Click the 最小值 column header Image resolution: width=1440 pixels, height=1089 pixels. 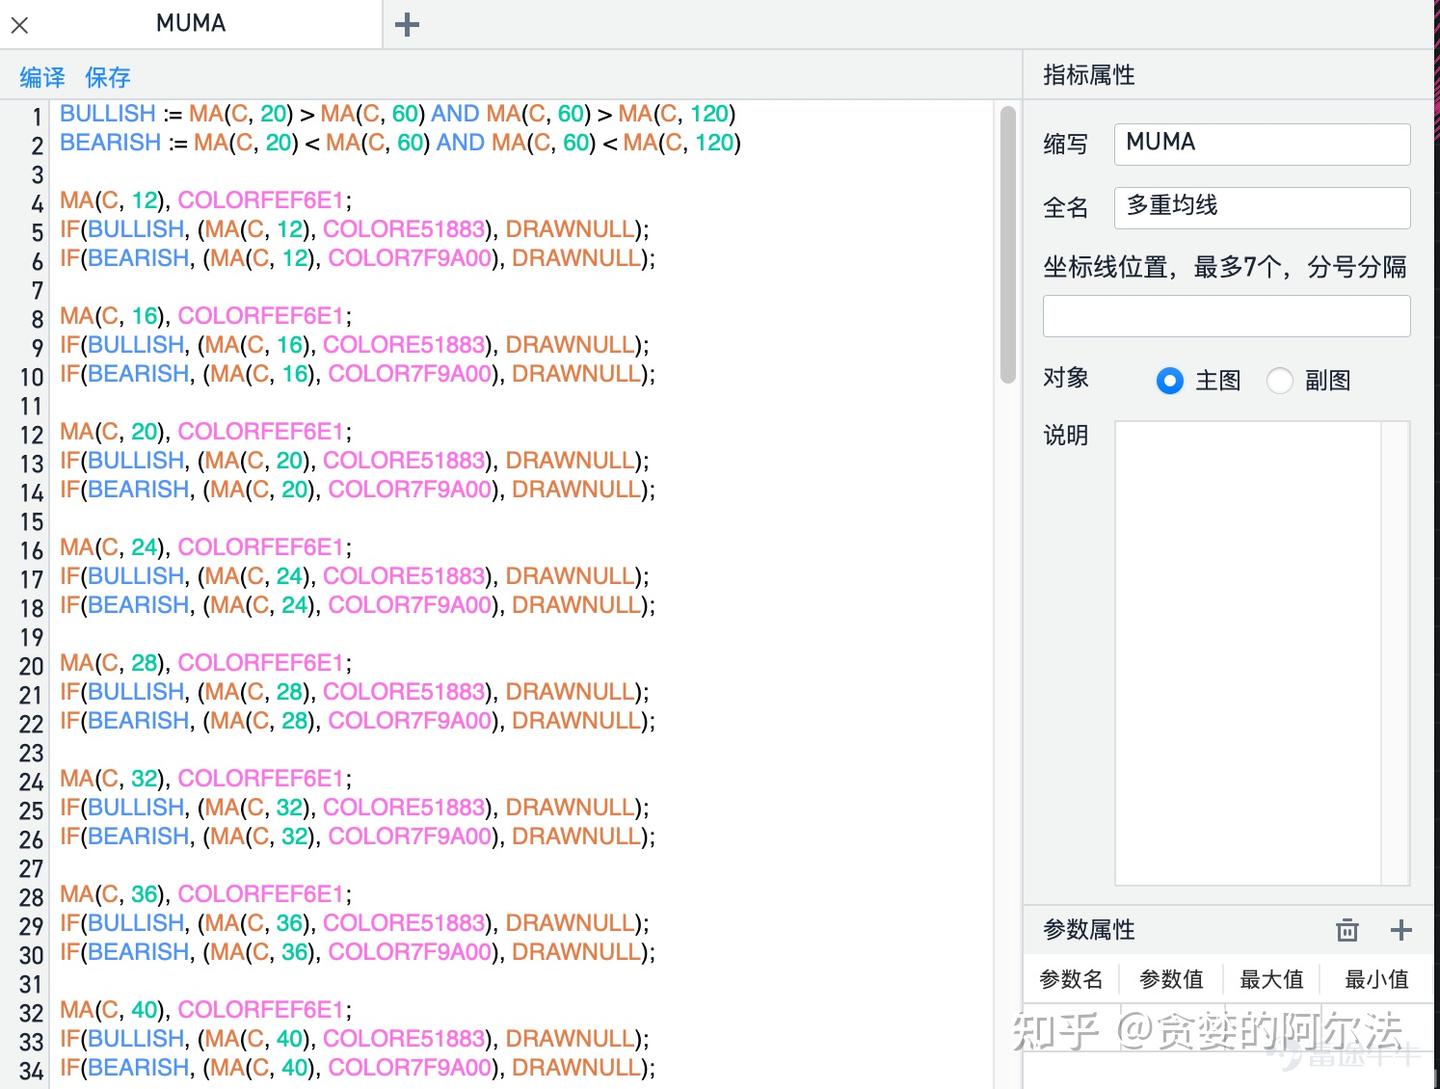[1377, 980]
